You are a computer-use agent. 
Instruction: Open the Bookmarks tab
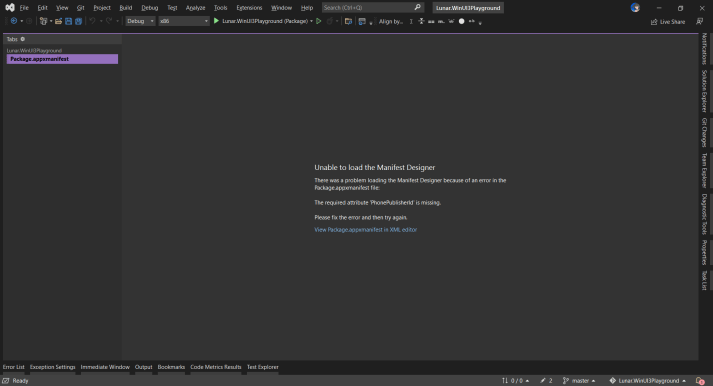click(171, 367)
